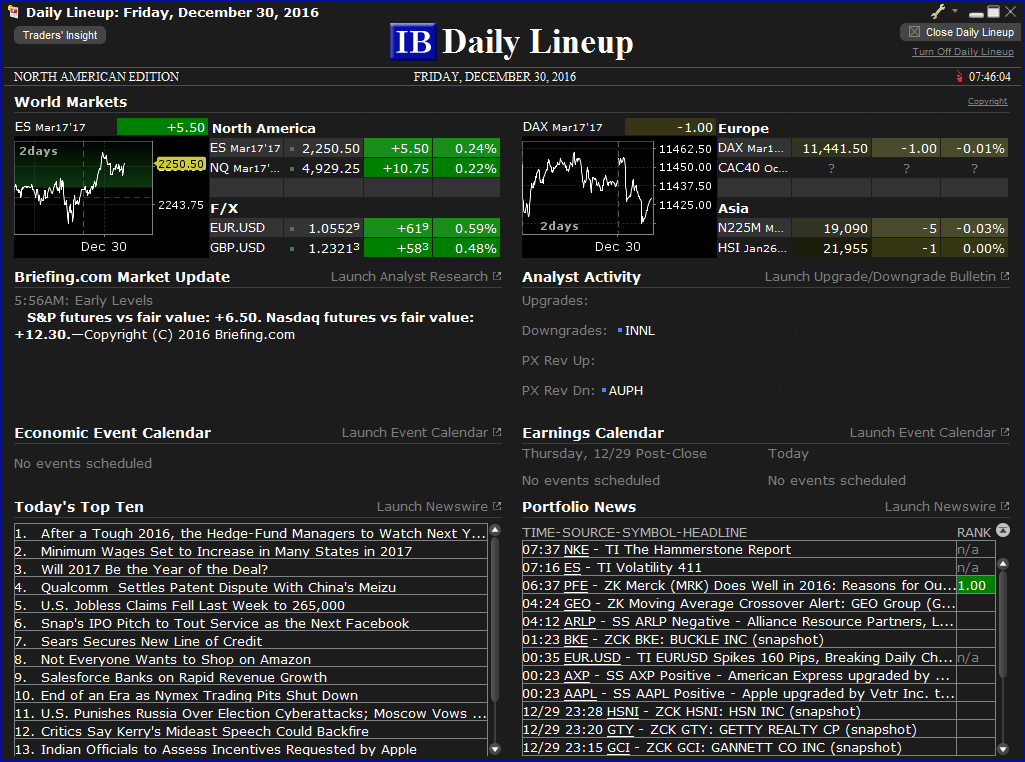Click the round up-arrow button beside RANK
The image size is (1025, 762).
tap(1003, 530)
